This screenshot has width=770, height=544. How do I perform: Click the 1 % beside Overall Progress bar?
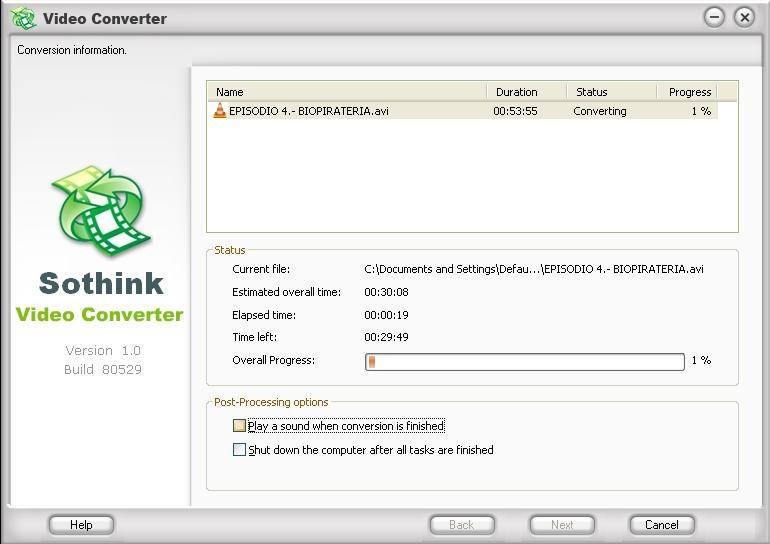click(701, 360)
